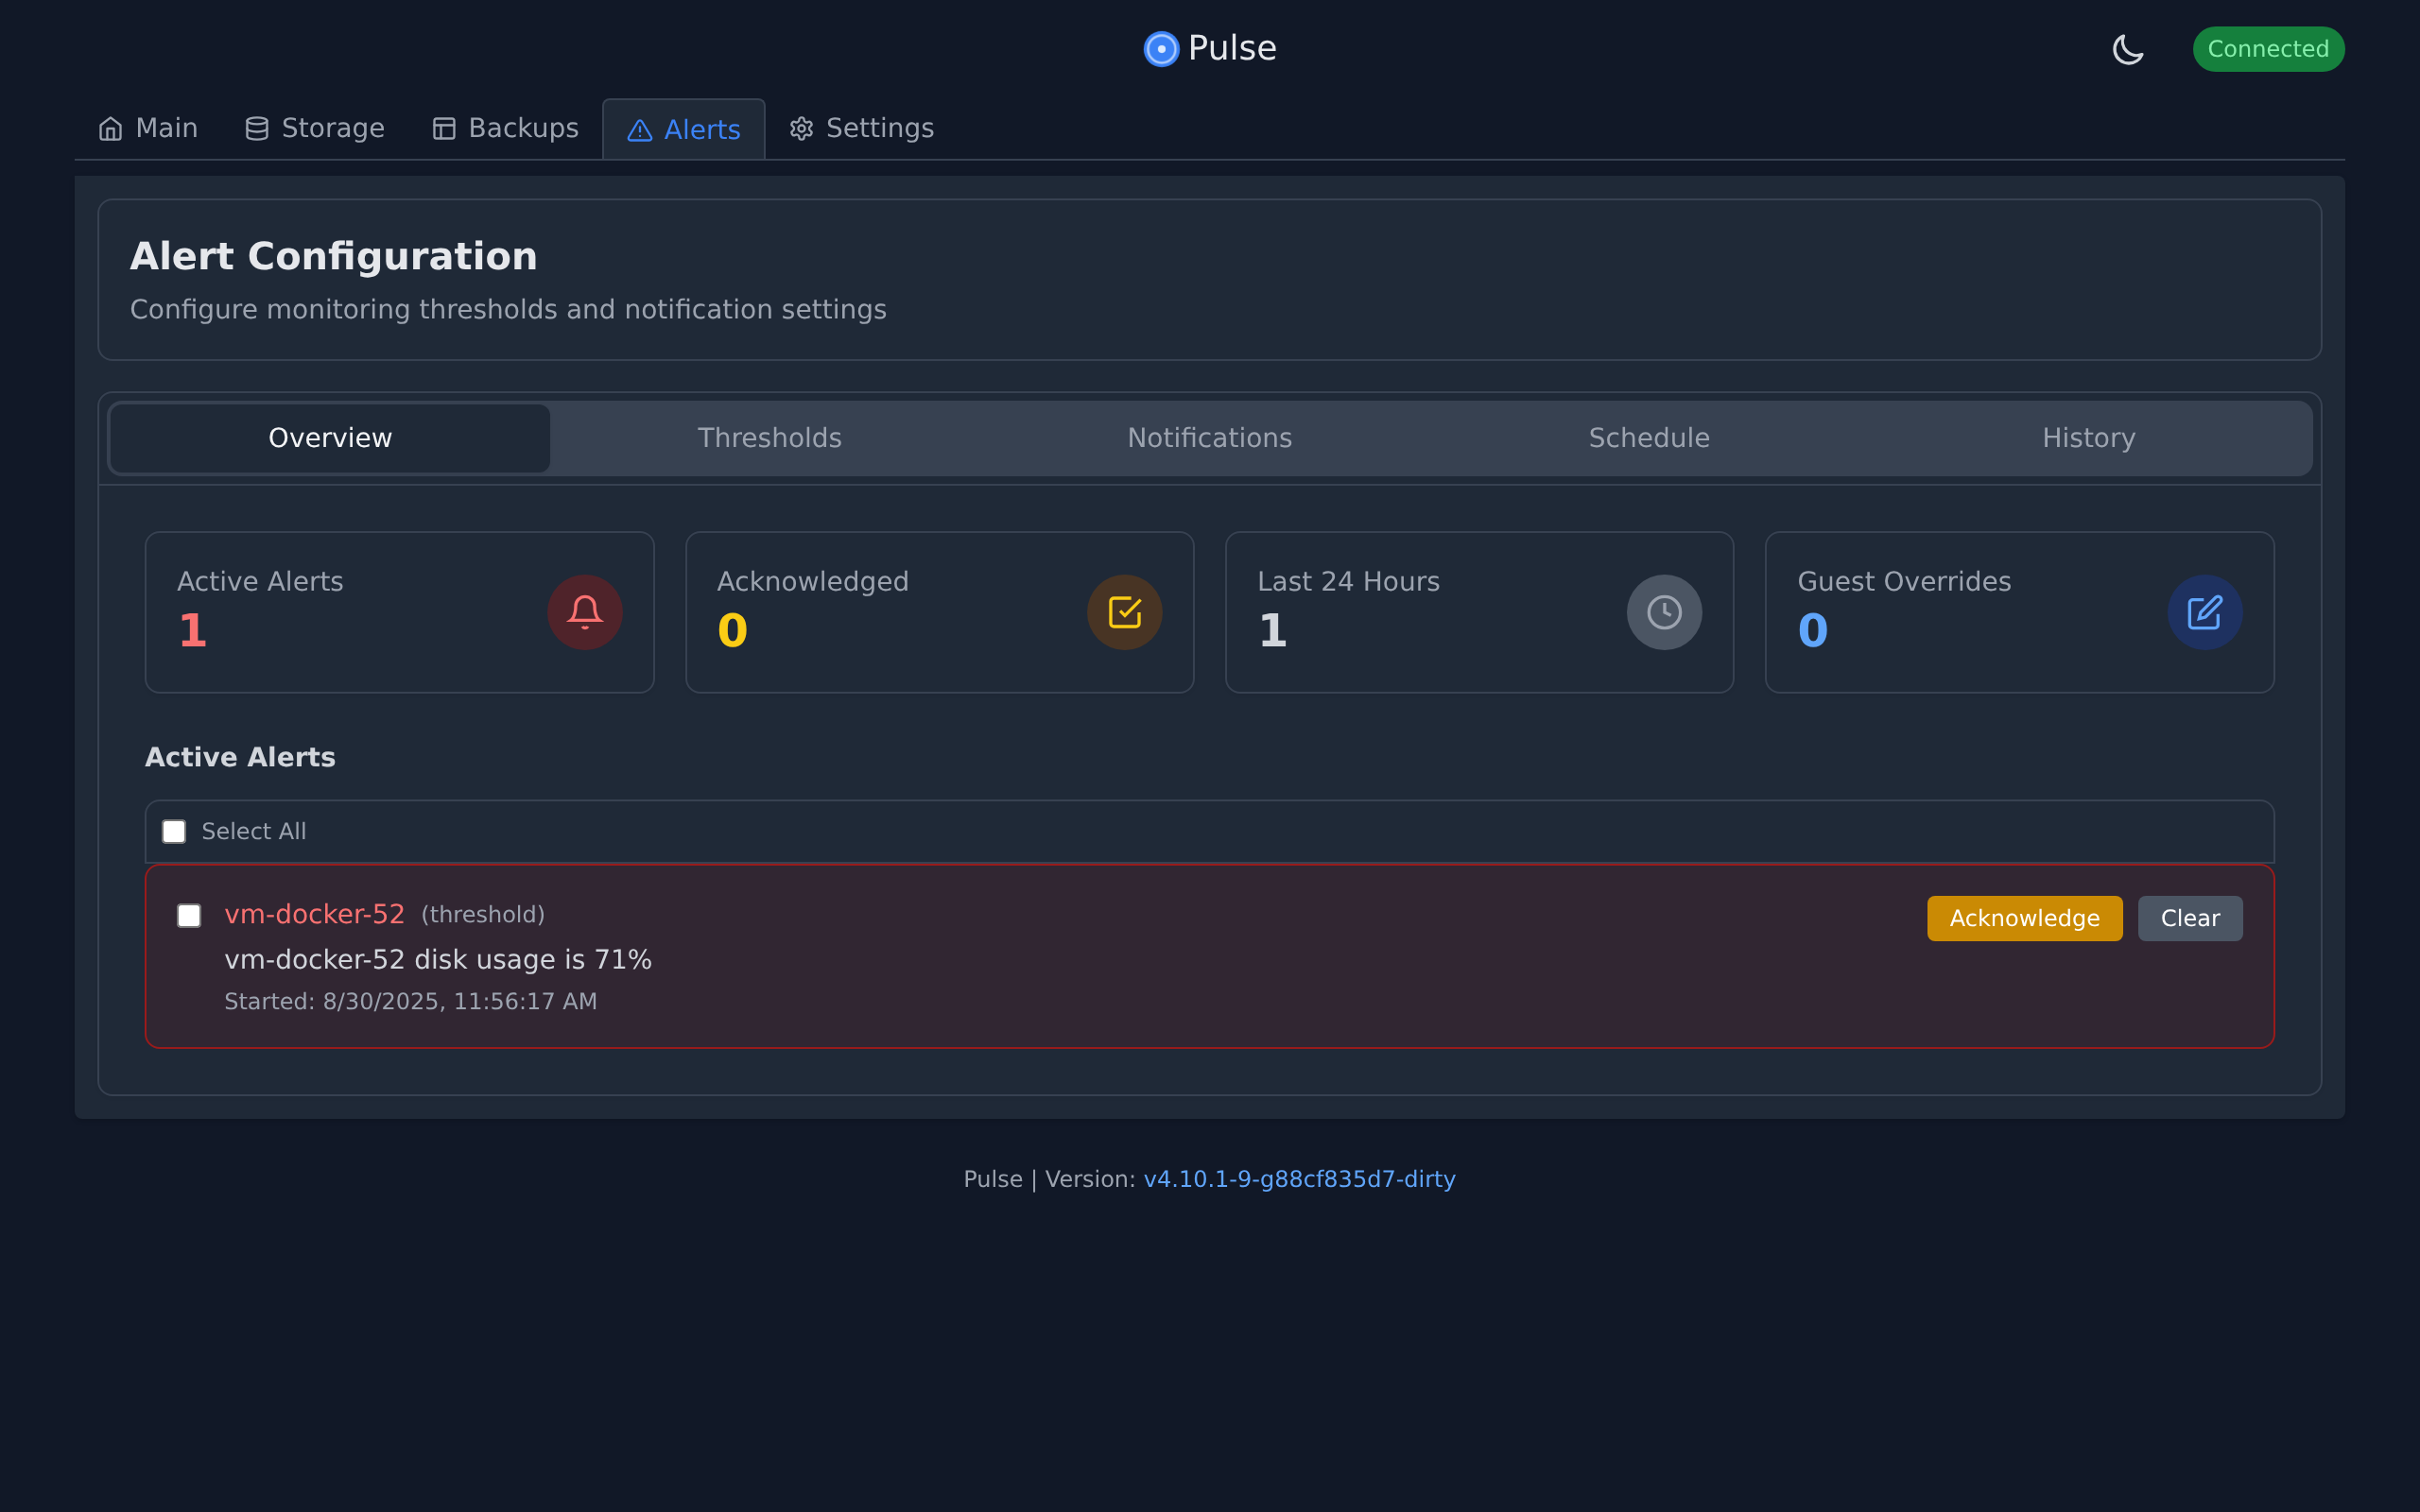Switch to the Thresholds sub-tab
Viewport: 2420px width, 1512px height.
[769, 438]
